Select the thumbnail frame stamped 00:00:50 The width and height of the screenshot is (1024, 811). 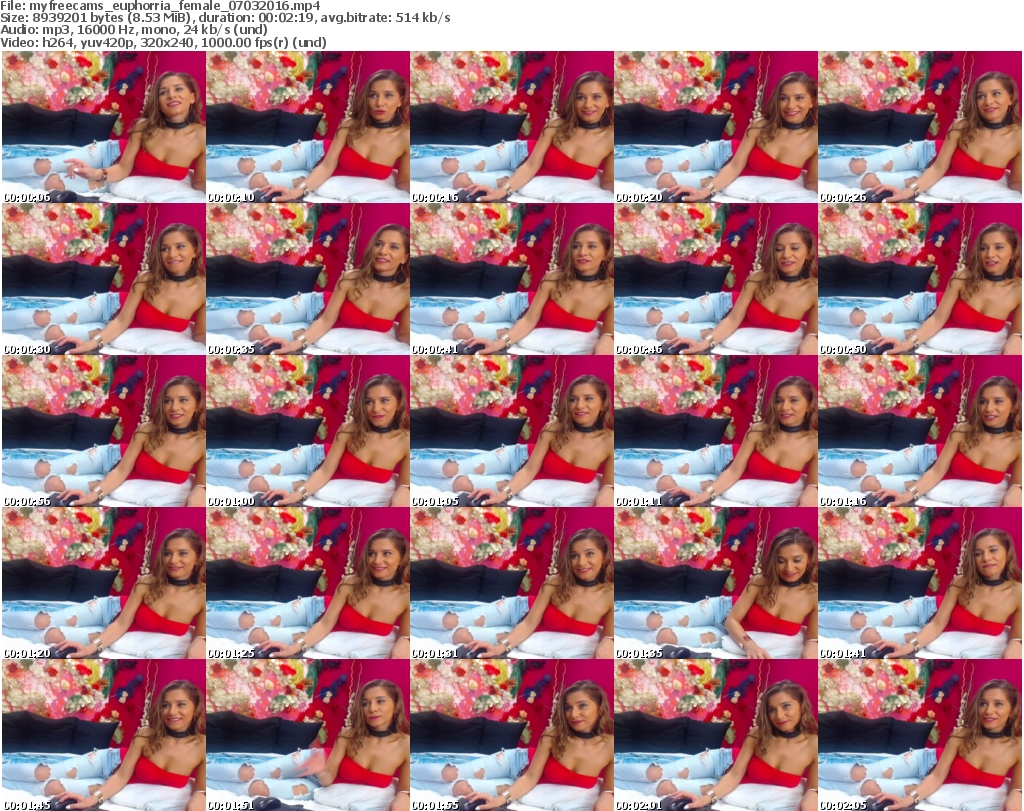click(920, 279)
